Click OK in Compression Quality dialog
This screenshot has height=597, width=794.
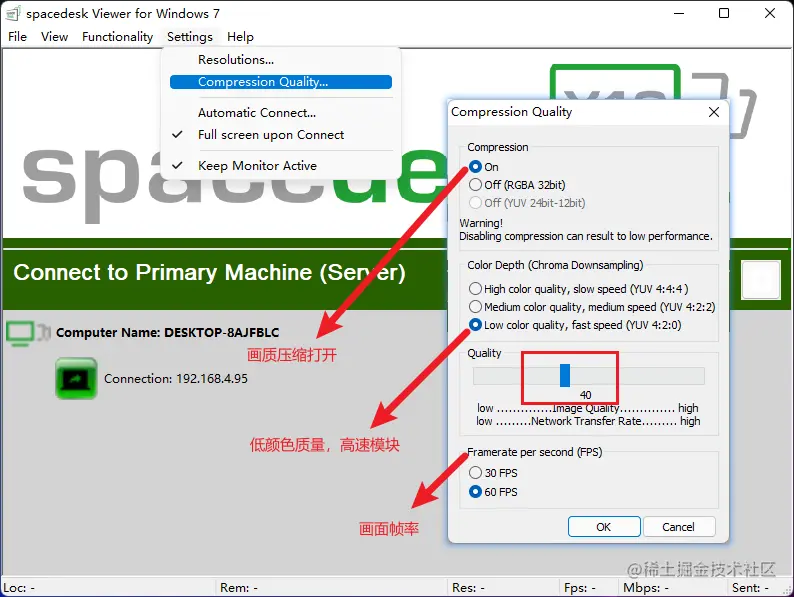click(604, 527)
